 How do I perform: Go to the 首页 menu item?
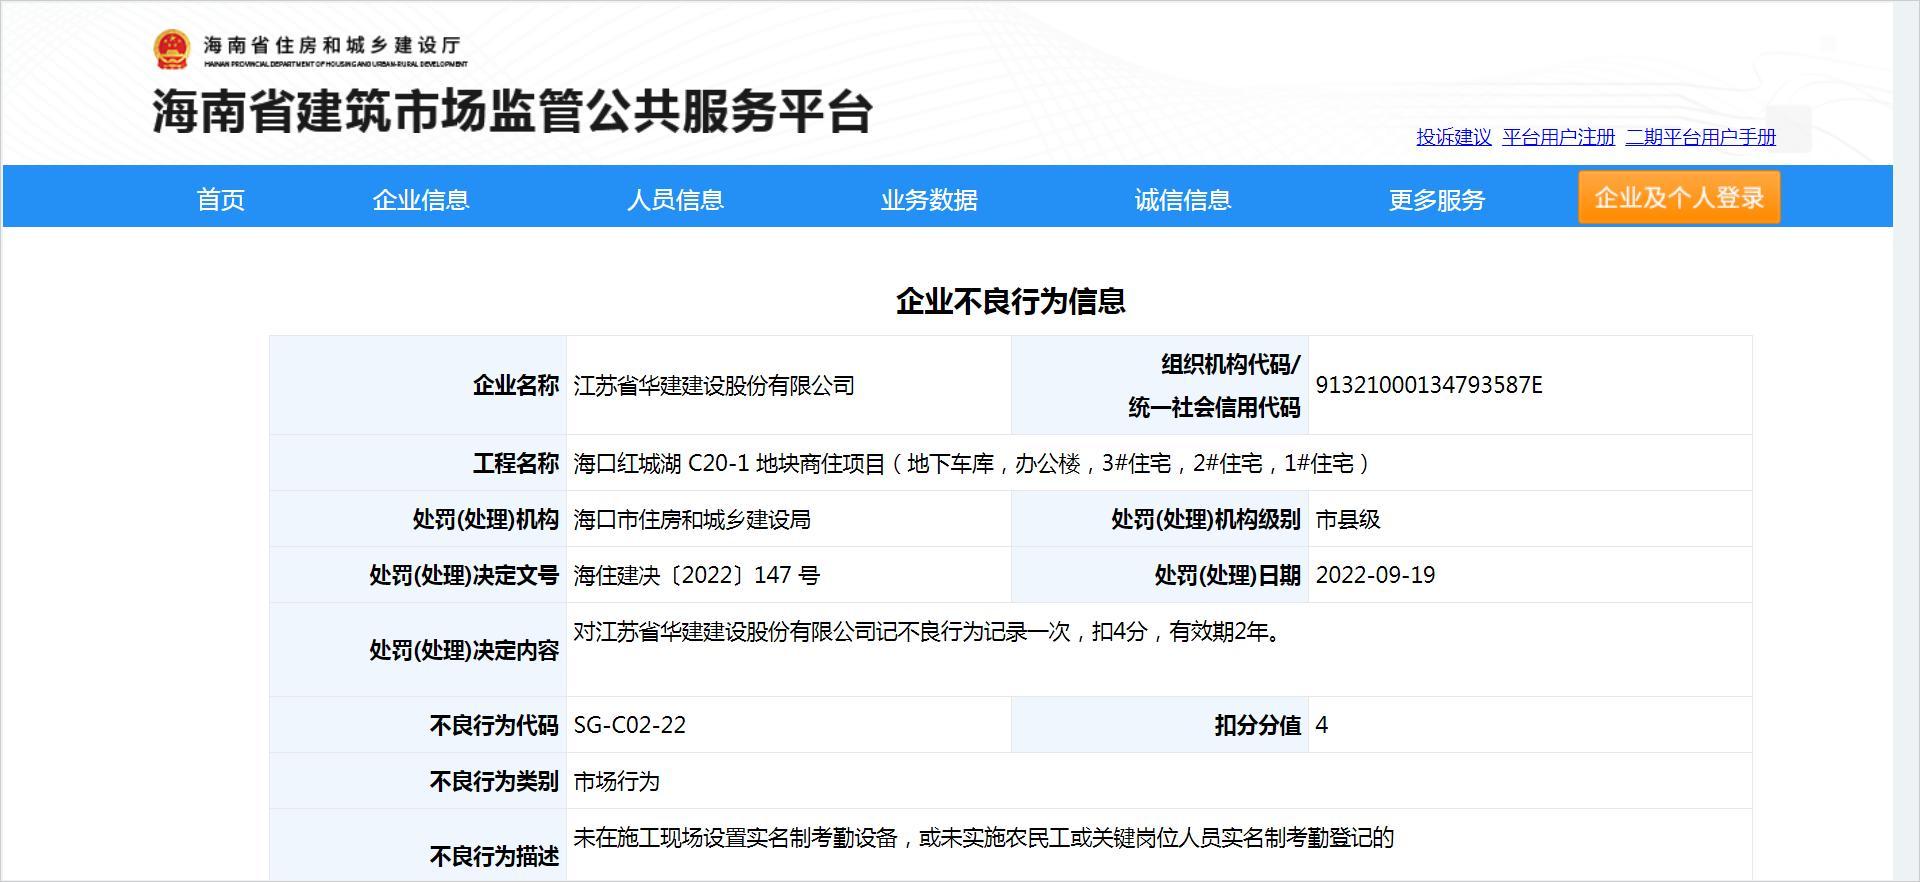[221, 200]
